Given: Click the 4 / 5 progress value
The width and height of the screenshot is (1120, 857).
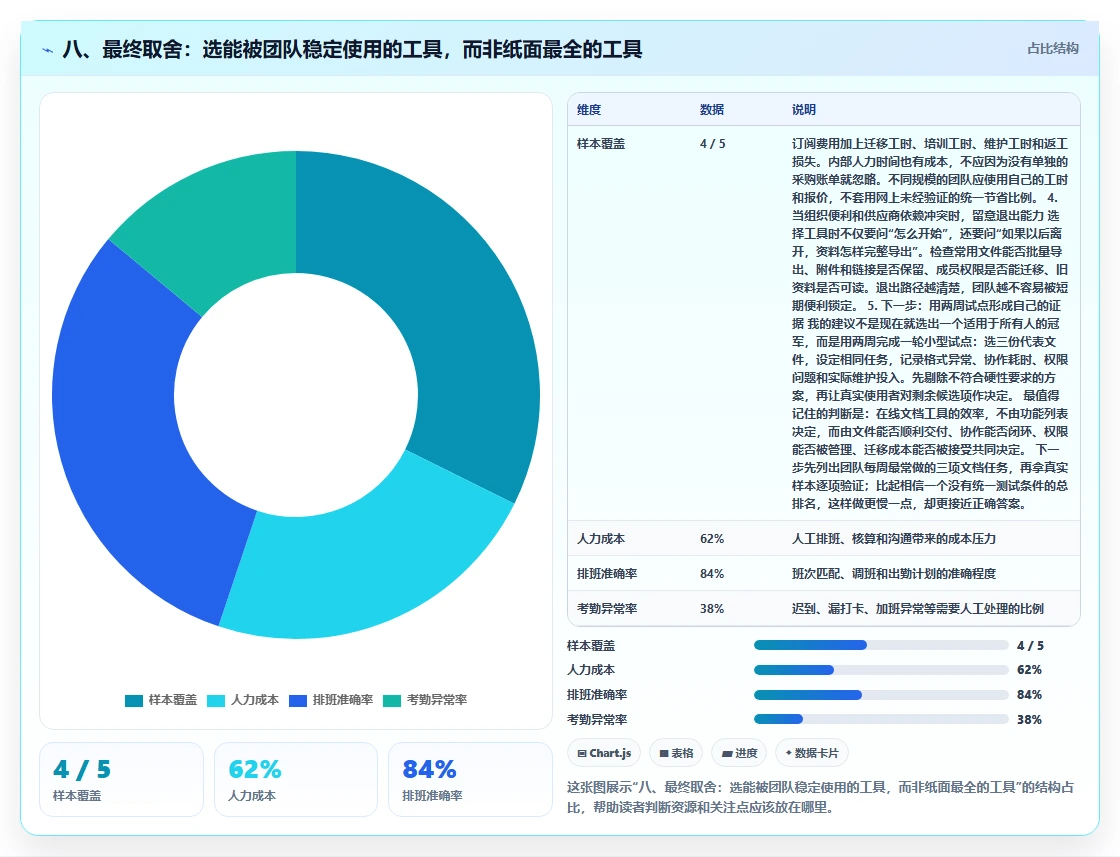Looking at the screenshot, I should pos(1030,646).
